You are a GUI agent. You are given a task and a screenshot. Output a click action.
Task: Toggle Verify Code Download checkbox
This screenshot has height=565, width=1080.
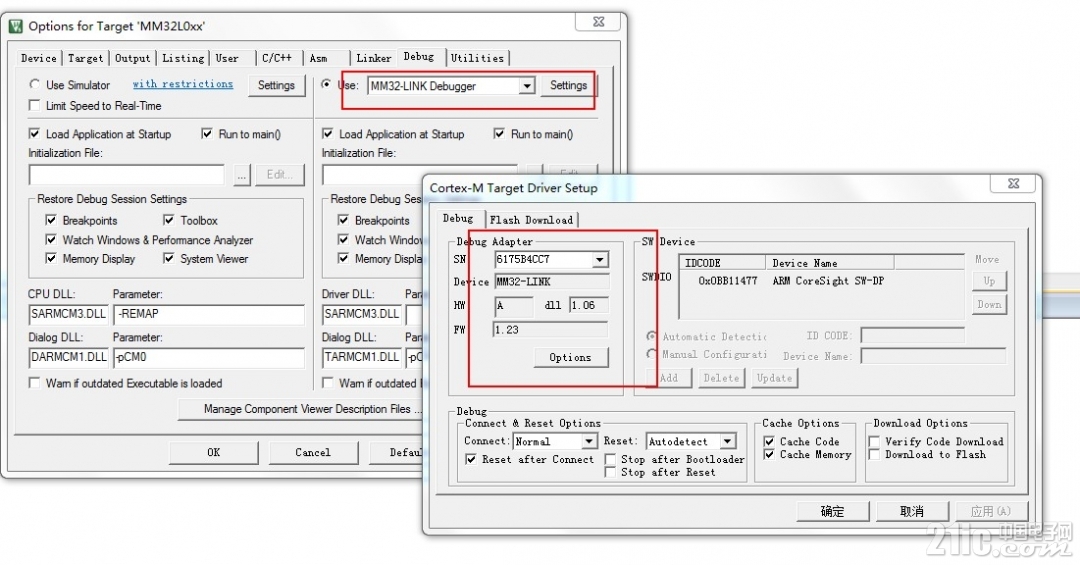[x=875, y=441]
